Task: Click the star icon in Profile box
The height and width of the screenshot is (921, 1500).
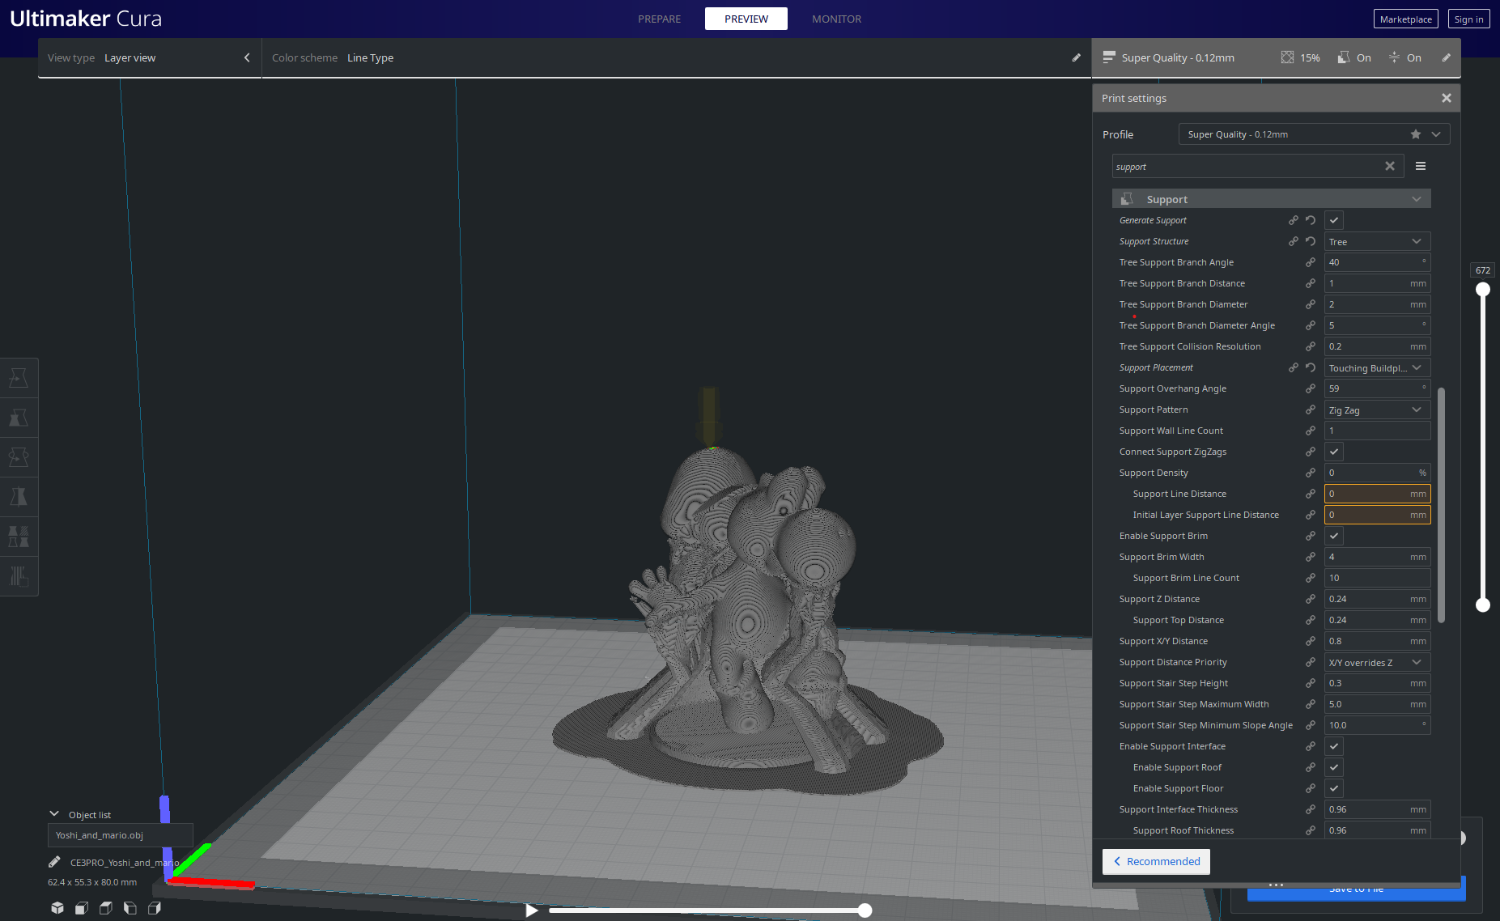Action: [x=1415, y=134]
